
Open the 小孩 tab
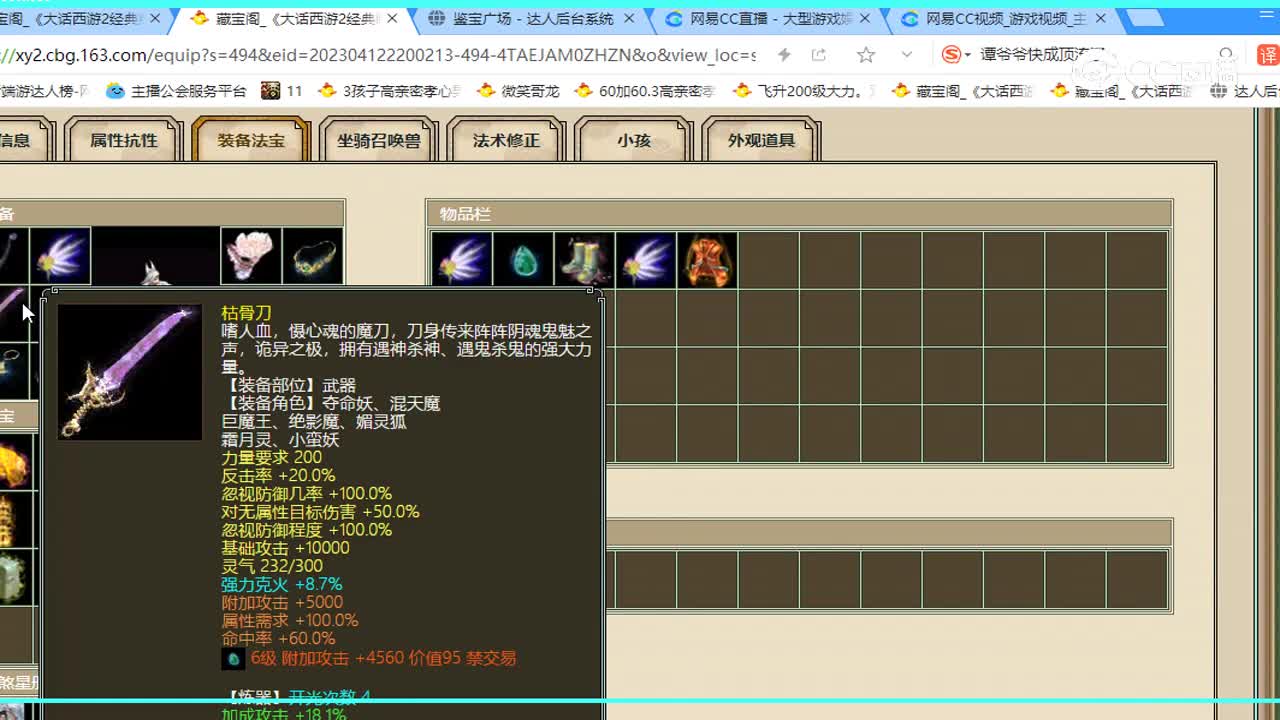[633, 140]
